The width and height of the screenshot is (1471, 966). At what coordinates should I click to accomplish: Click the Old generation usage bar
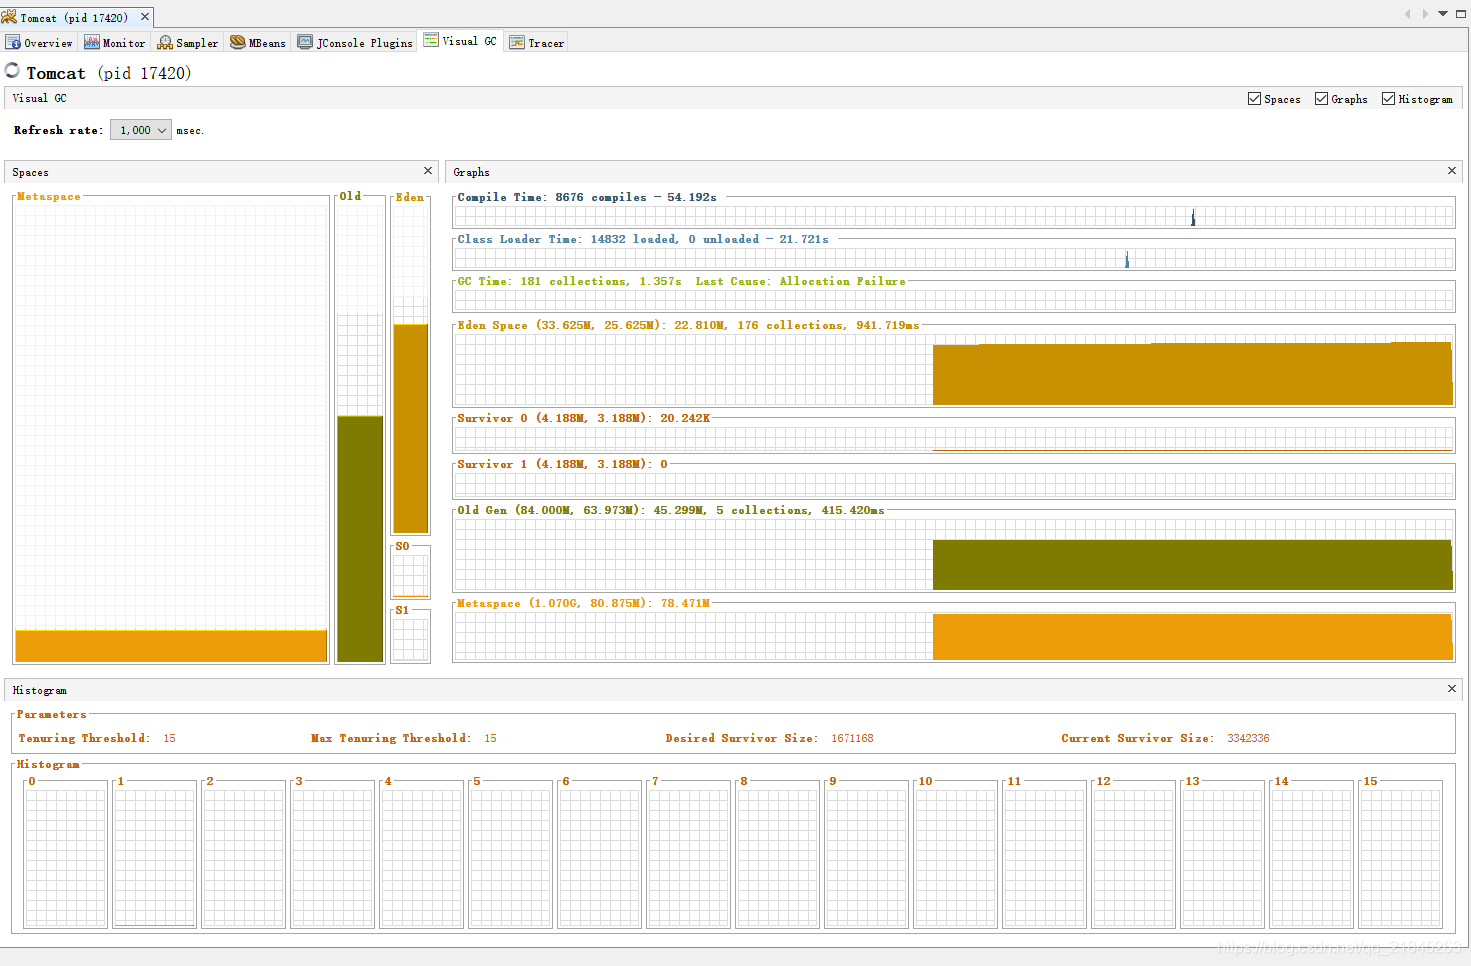coord(360,539)
